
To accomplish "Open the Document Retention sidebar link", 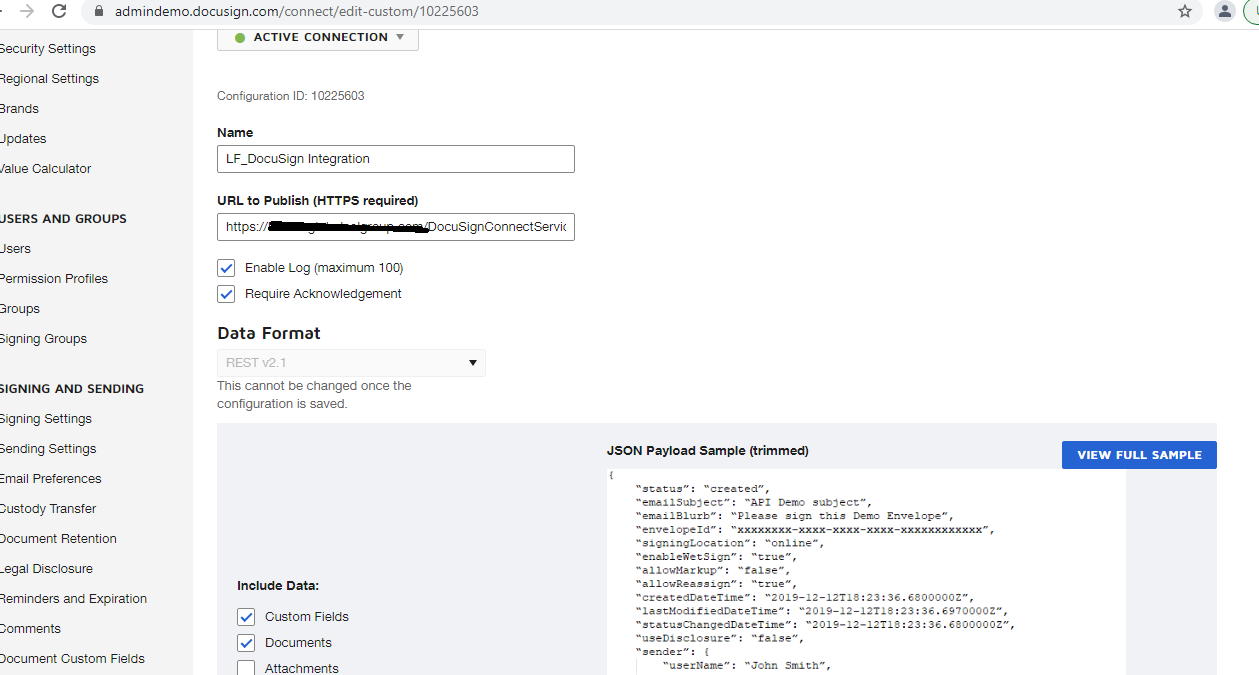I will tap(58, 539).
